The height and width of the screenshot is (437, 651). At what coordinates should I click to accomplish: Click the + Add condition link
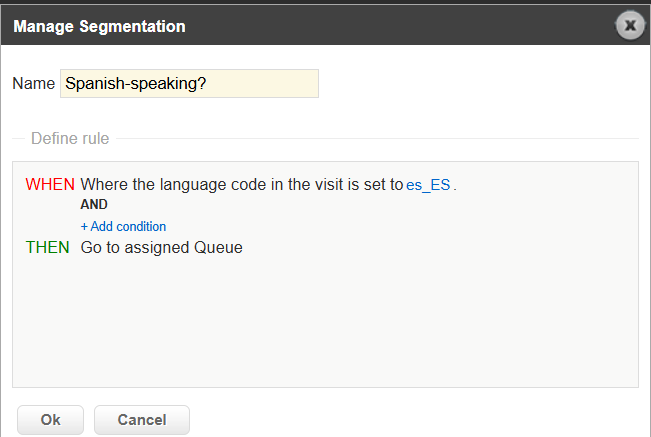(123, 227)
